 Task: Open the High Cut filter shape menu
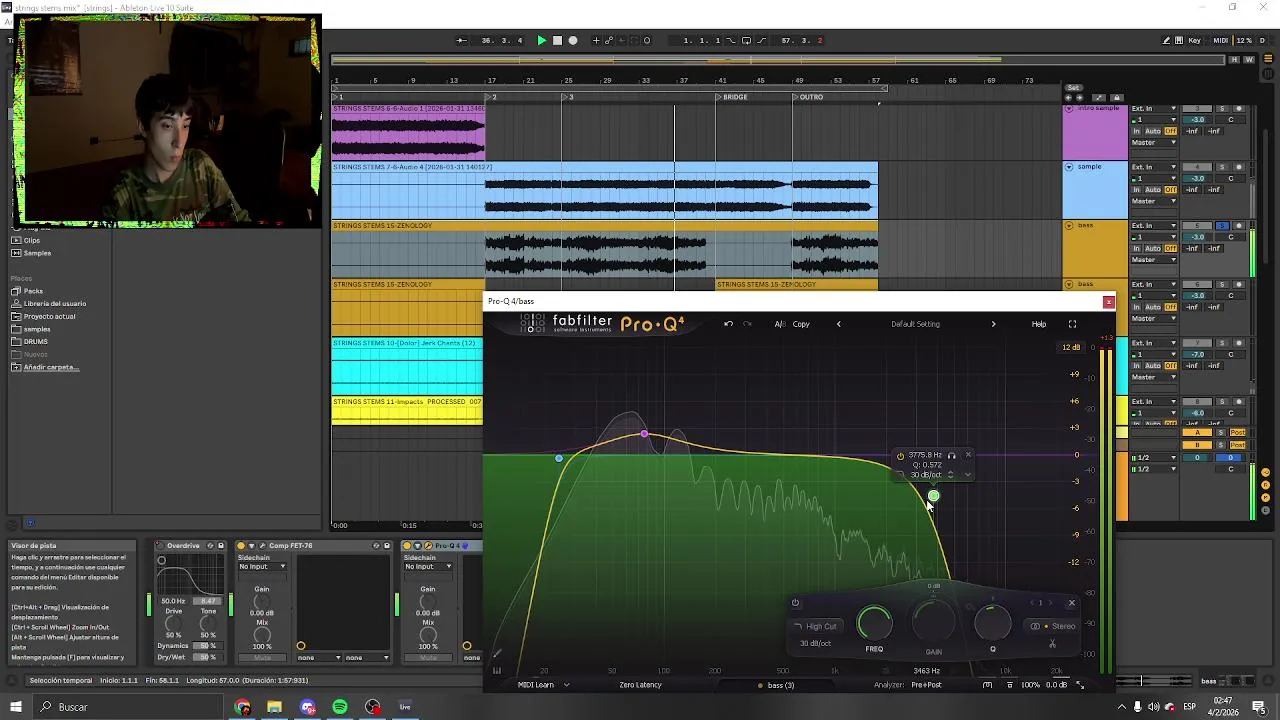tap(816, 626)
